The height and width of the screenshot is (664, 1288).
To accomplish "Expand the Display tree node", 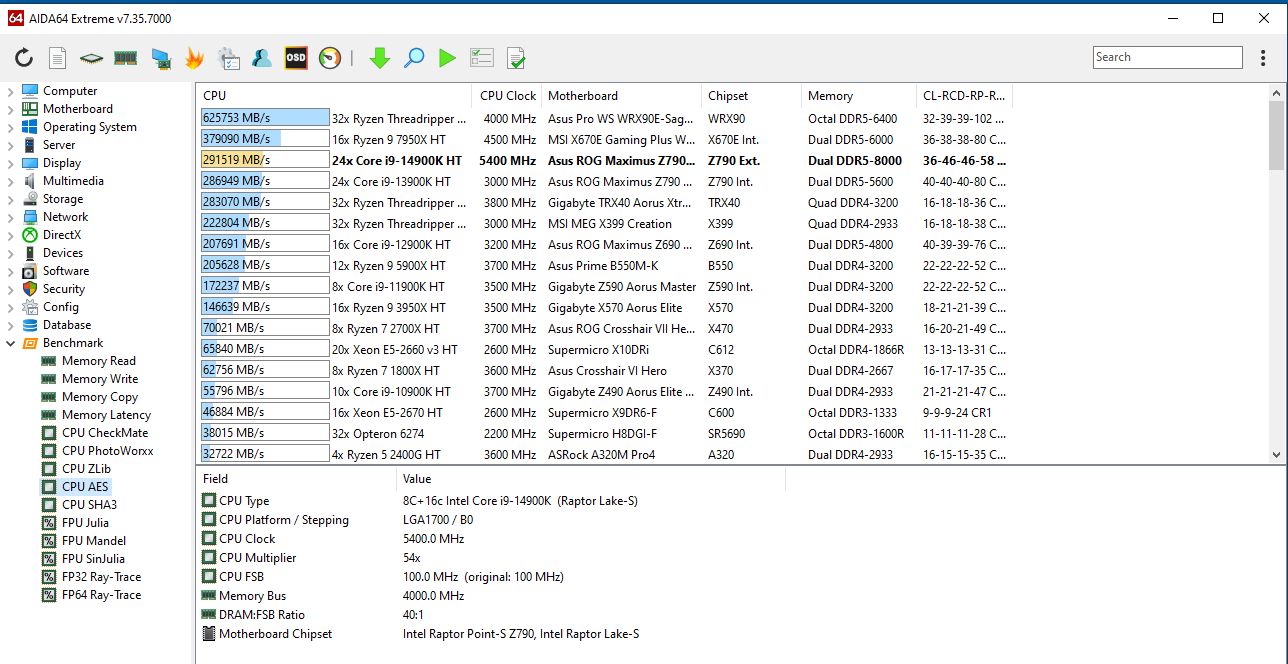I will click(10, 163).
